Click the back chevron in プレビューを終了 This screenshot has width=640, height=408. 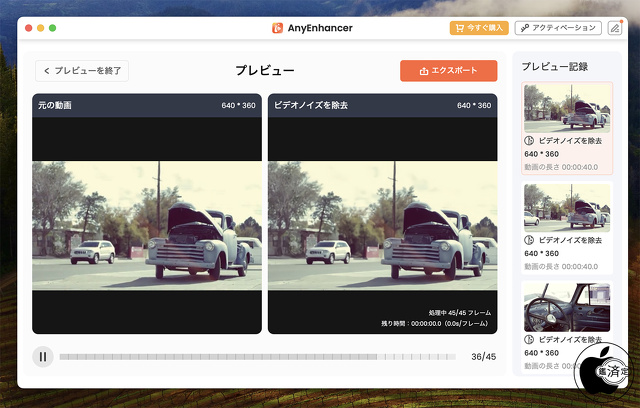coord(47,71)
